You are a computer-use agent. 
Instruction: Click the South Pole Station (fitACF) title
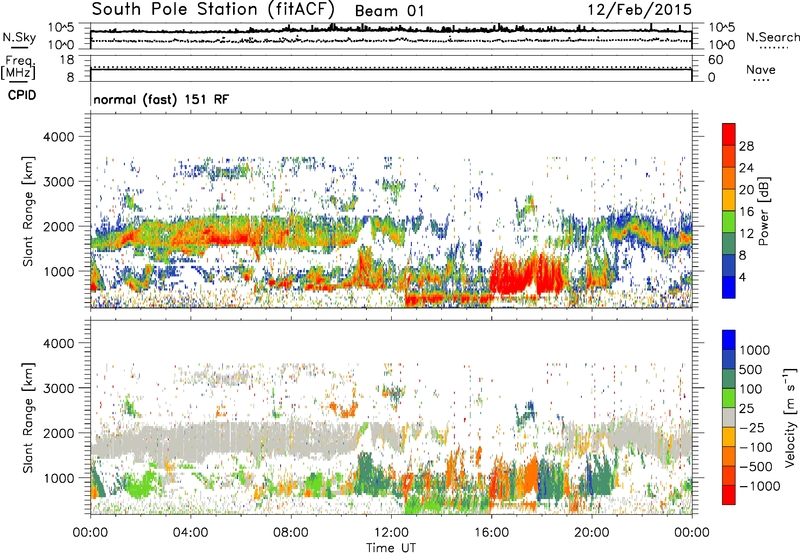213,9
